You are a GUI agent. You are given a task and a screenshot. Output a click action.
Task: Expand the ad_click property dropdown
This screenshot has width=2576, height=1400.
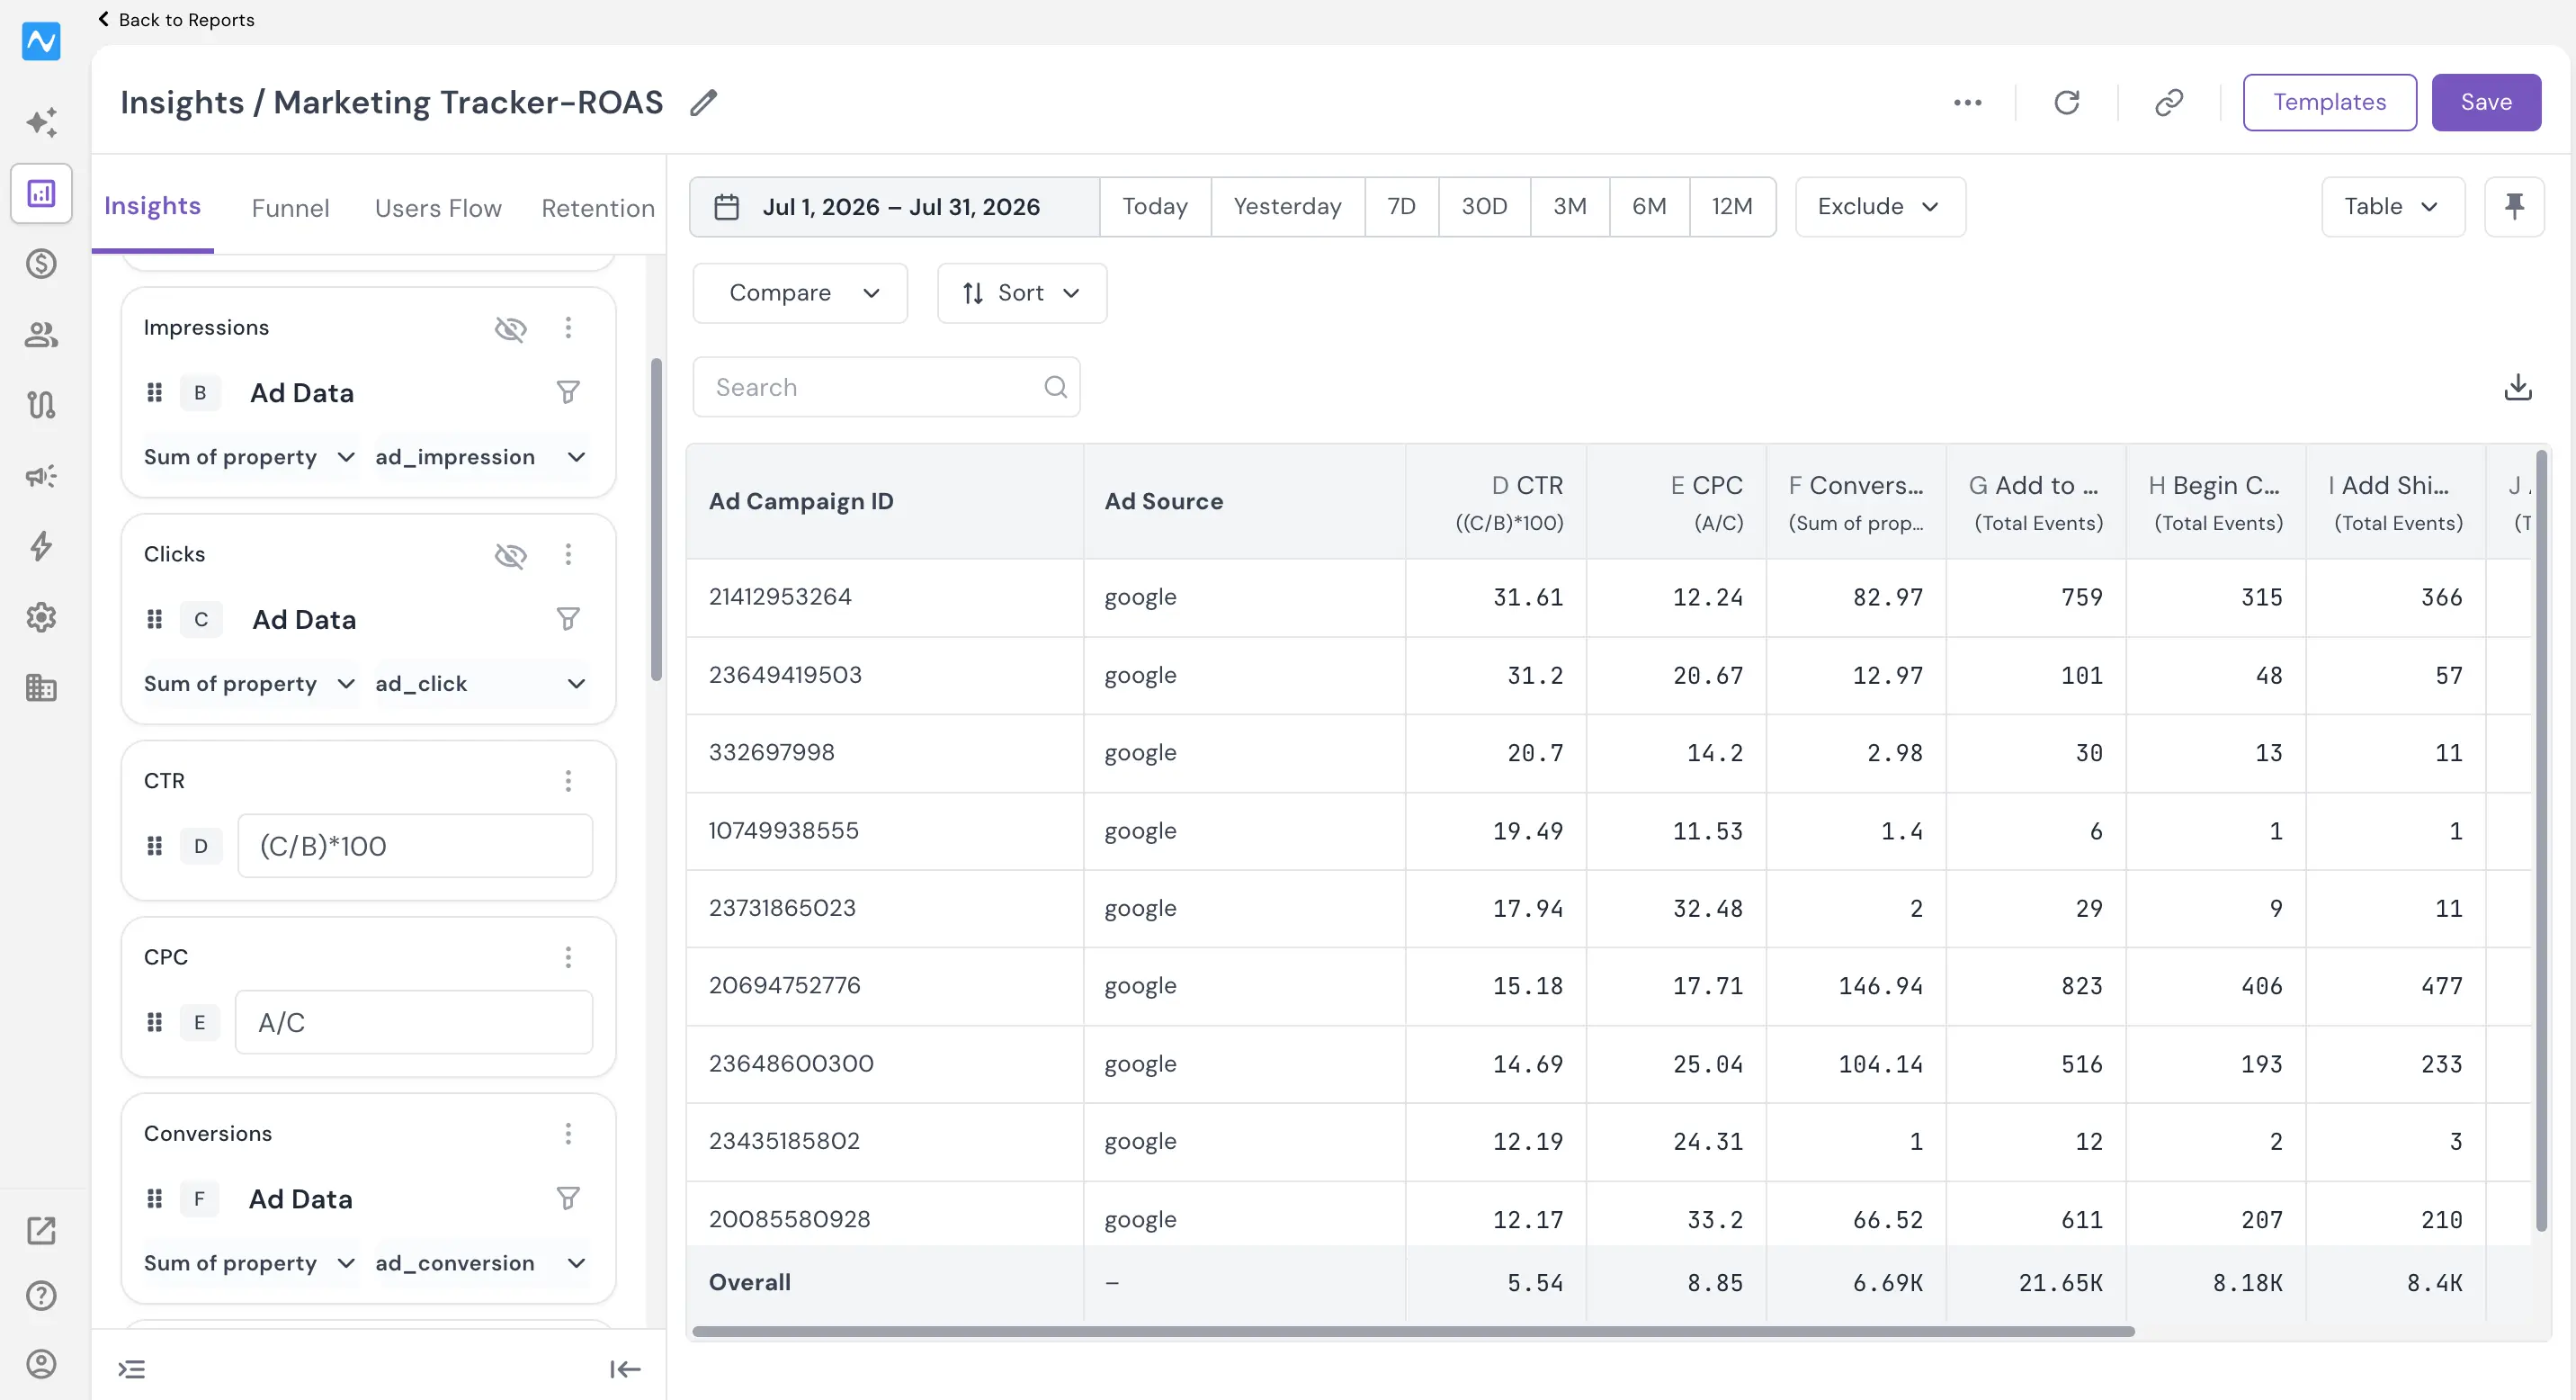click(x=481, y=684)
